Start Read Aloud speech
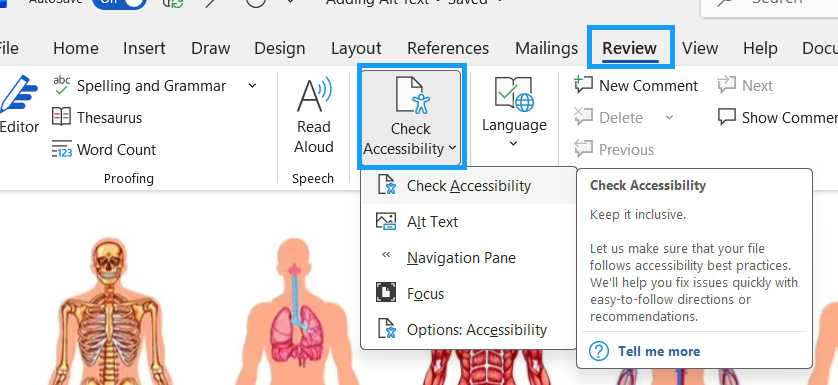838x385 pixels. (x=314, y=115)
